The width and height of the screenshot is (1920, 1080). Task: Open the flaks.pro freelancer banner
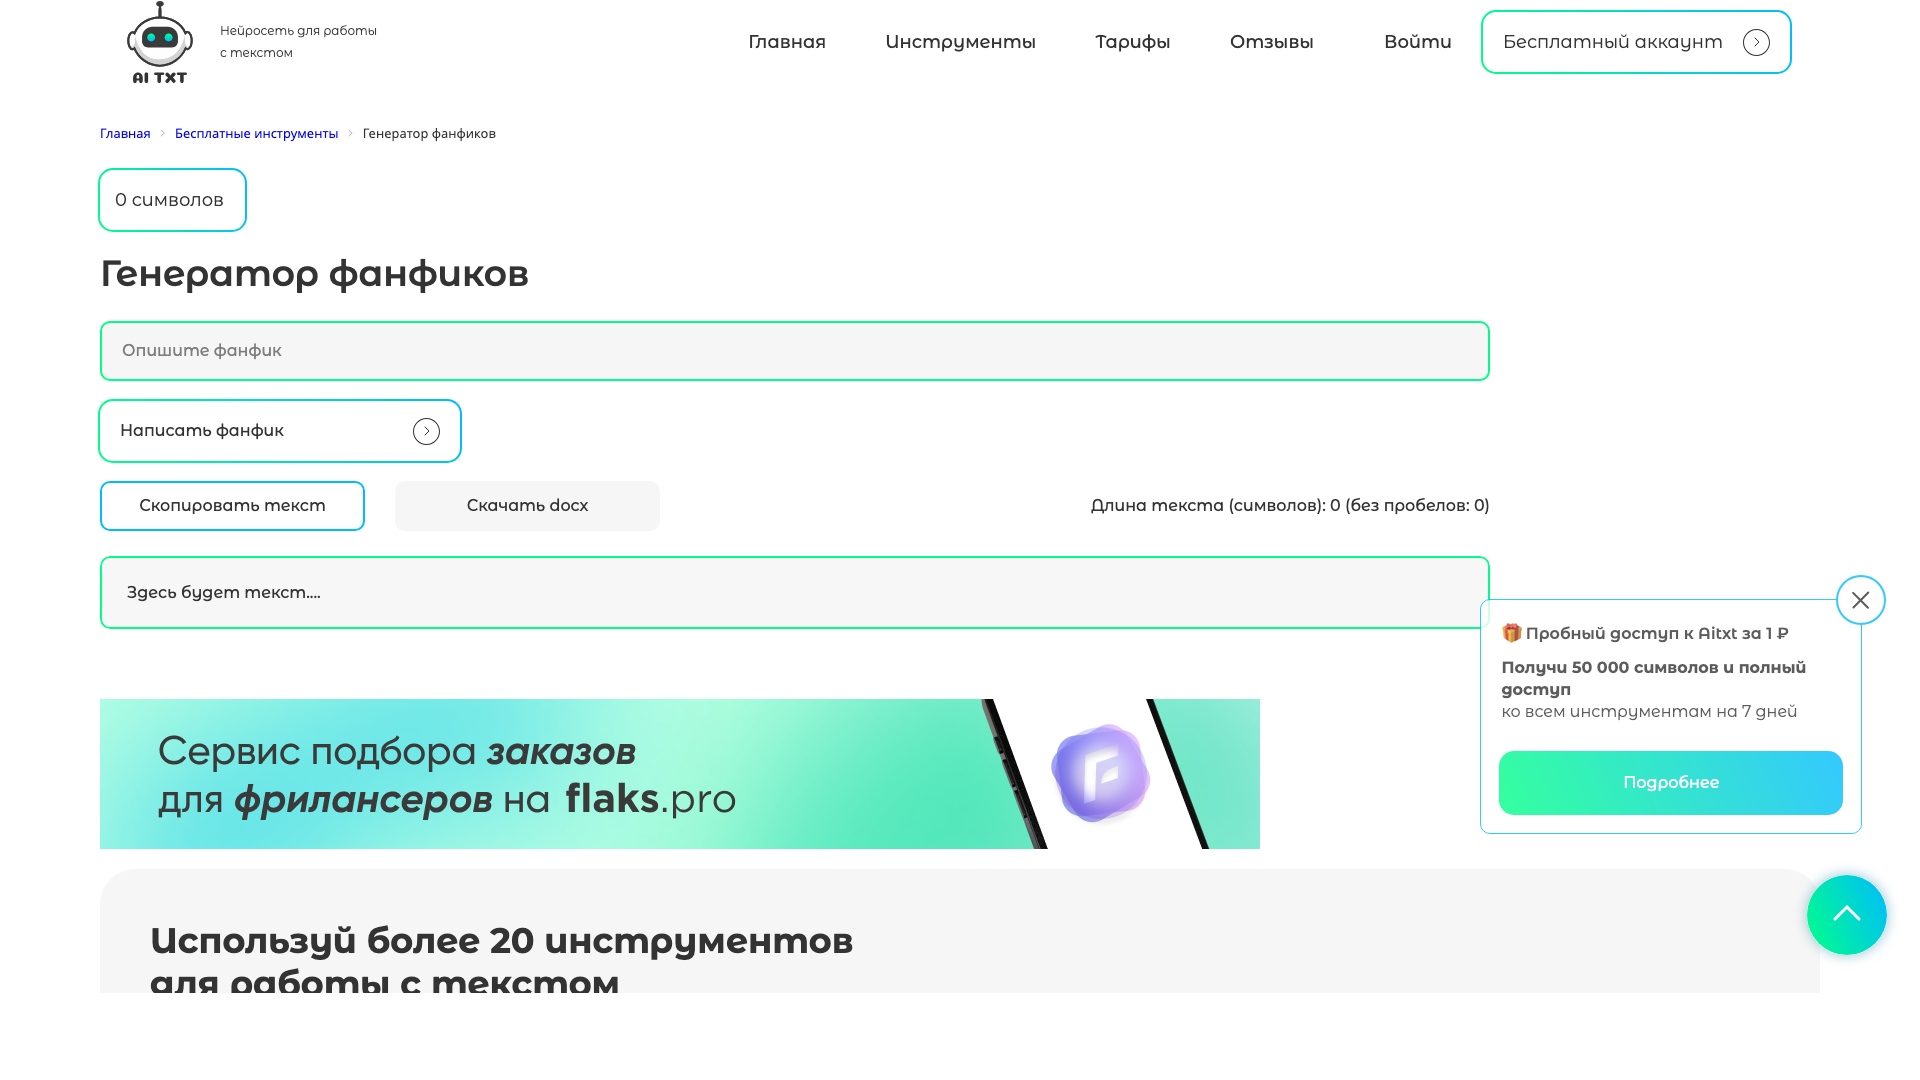(x=679, y=774)
